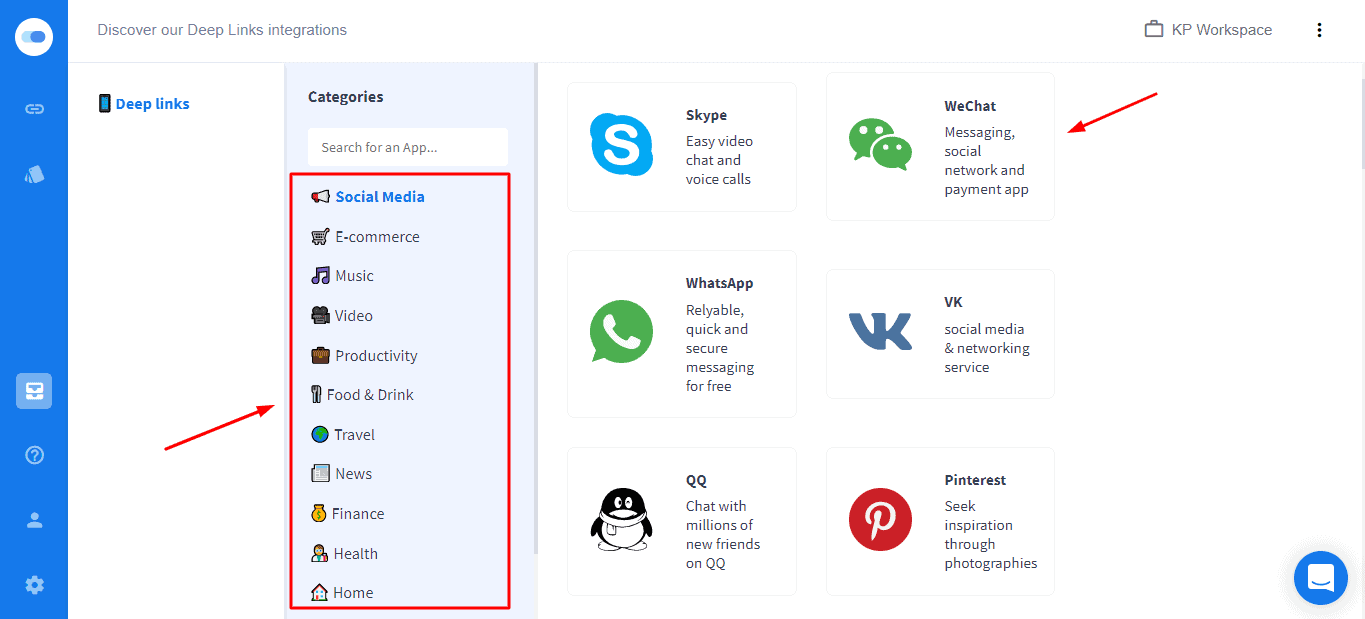This screenshot has height=619, width=1365.
Task: Click the user profile sidebar icon
Action: (34, 520)
